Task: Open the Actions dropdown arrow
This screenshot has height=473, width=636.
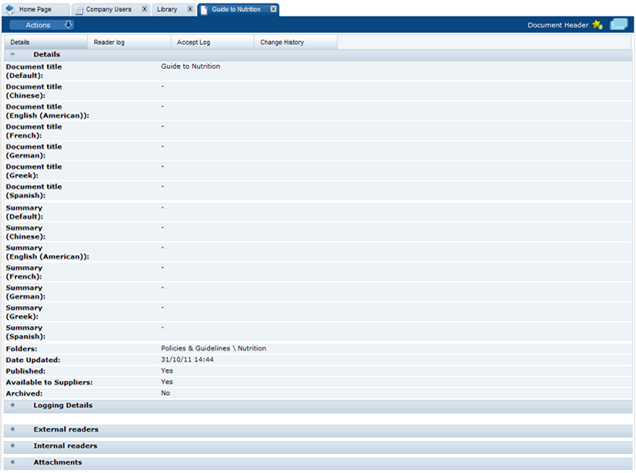Action: tap(68, 25)
